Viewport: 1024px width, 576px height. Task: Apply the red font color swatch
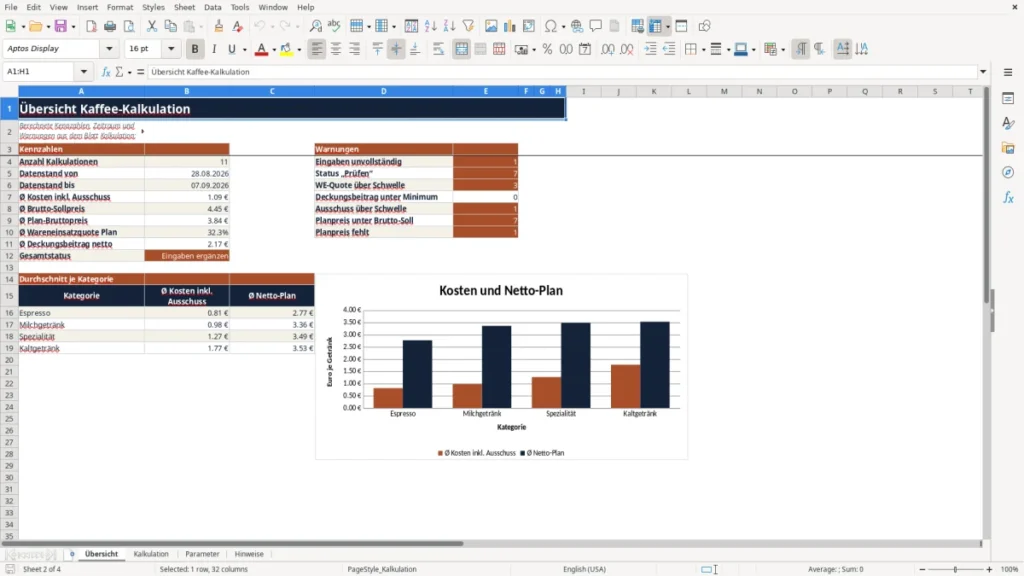[x=261, y=49]
